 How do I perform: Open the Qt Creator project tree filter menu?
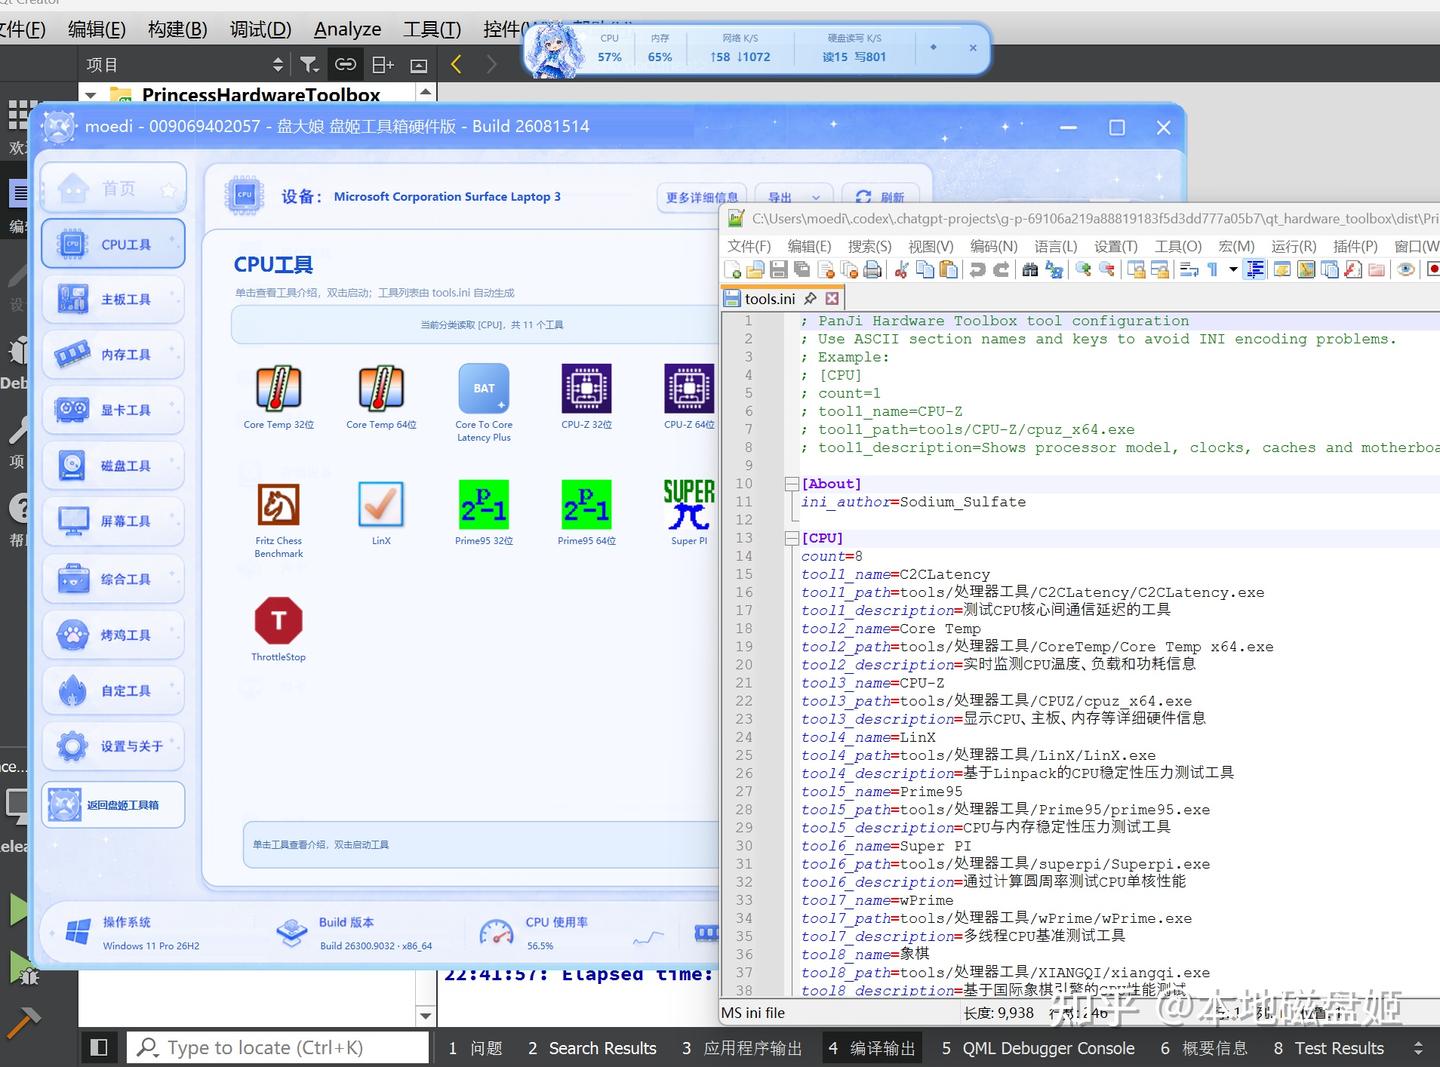[310, 65]
